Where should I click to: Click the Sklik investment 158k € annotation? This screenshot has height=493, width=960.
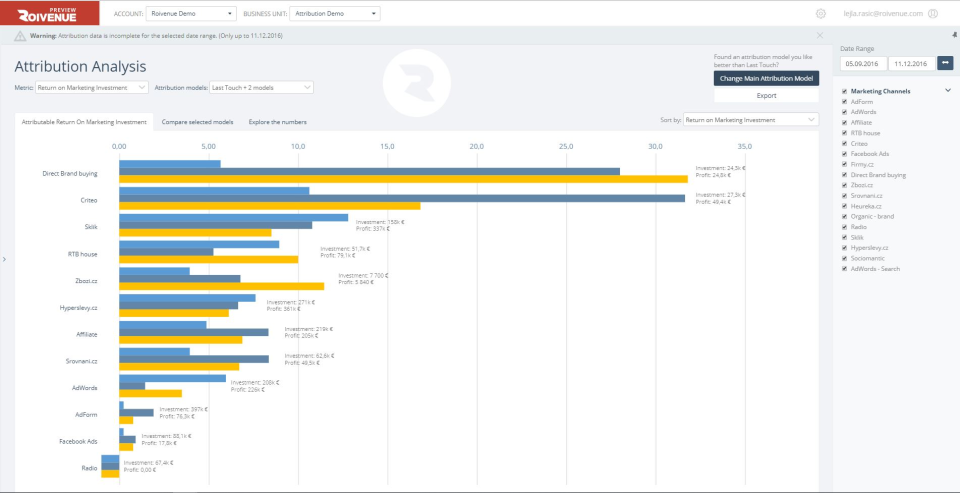[x=380, y=222]
